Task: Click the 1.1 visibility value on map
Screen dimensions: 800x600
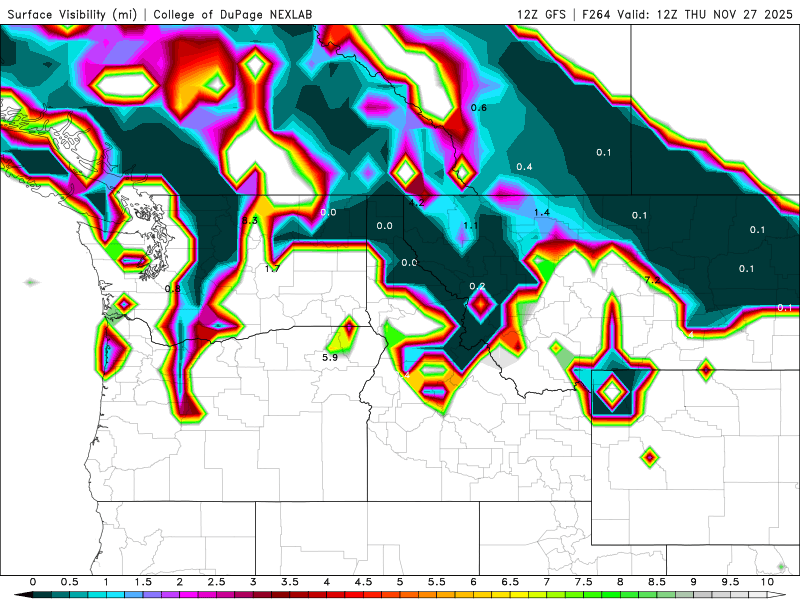Action: (x=470, y=226)
